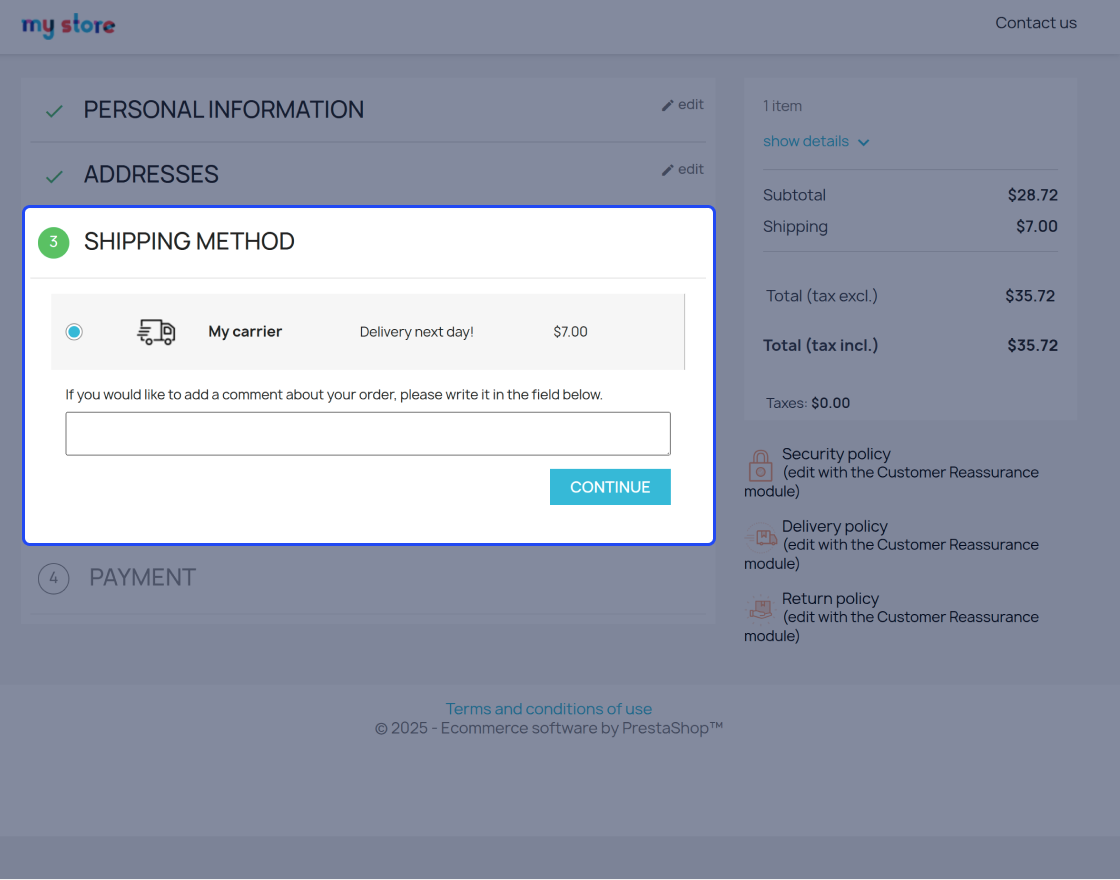The width and height of the screenshot is (1120, 880).
Task: Click the Return policy box icon
Action: 761,609
